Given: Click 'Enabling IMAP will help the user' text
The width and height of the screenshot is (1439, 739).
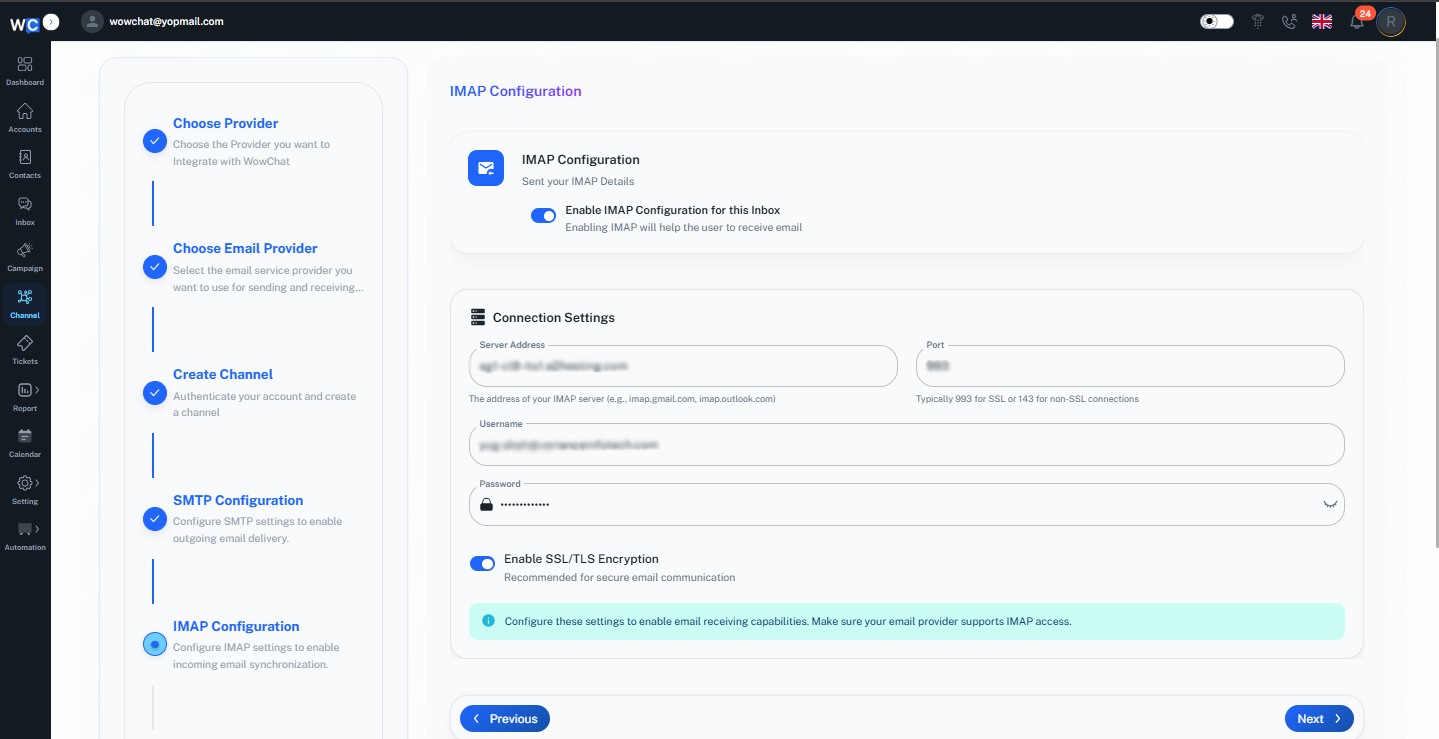Looking at the screenshot, I should pyautogui.click(x=684, y=228).
